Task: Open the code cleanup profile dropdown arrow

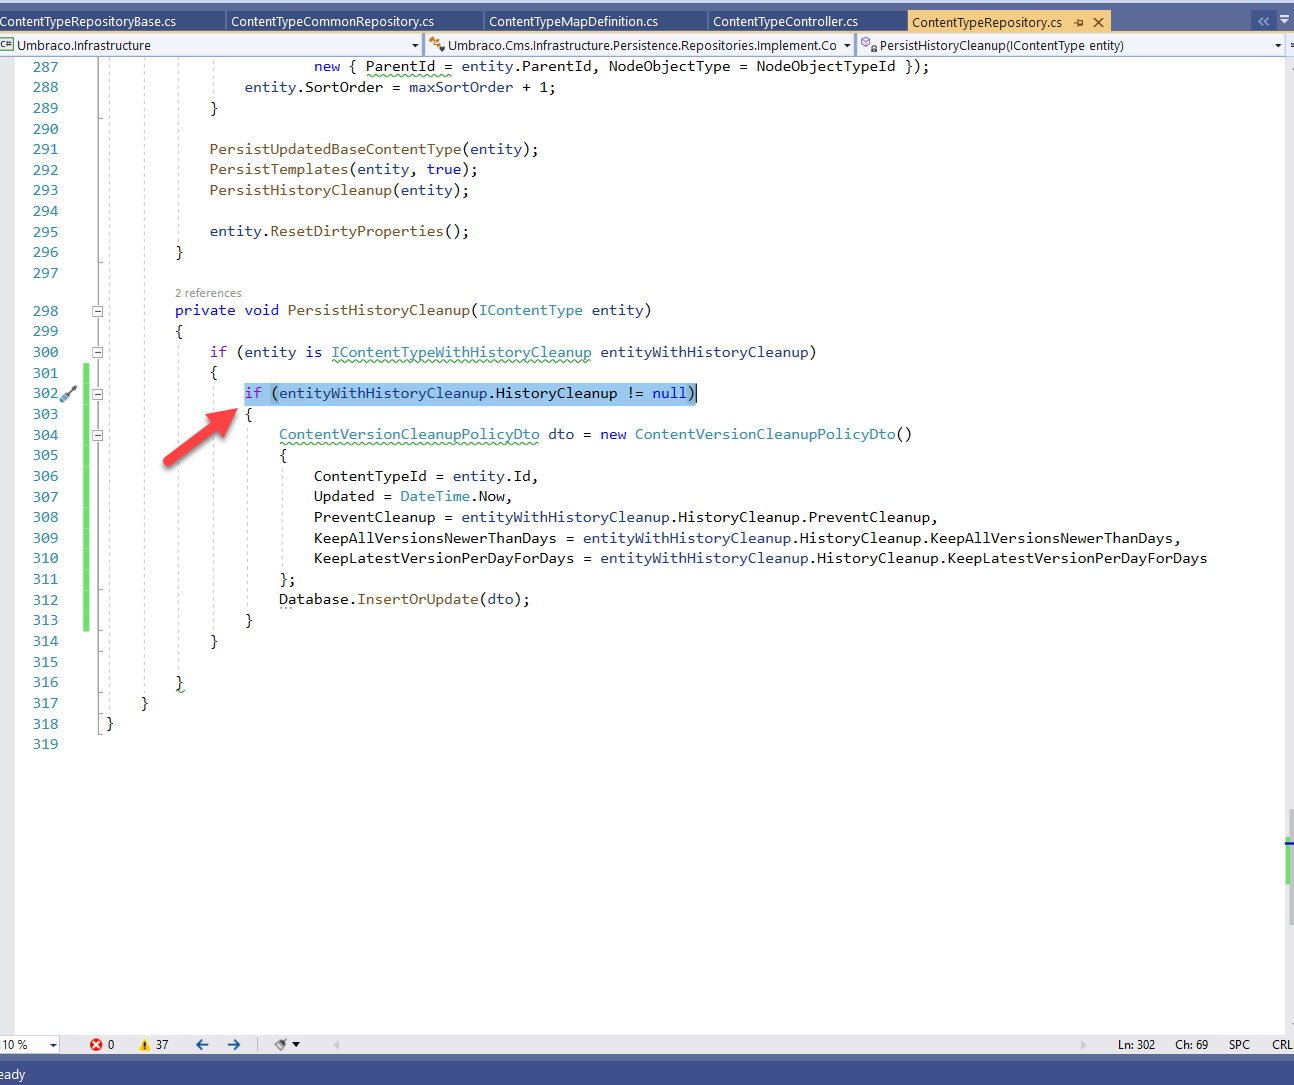Action: [x=296, y=1045]
